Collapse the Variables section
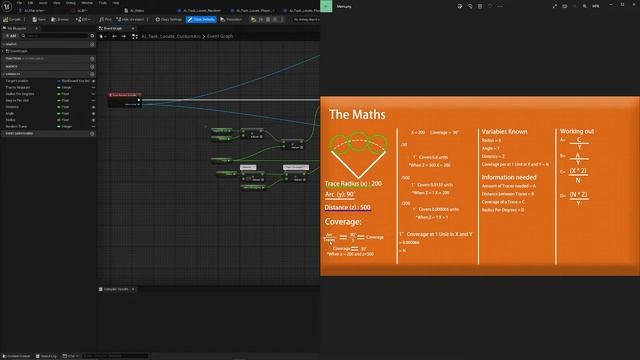 point(3,74)
